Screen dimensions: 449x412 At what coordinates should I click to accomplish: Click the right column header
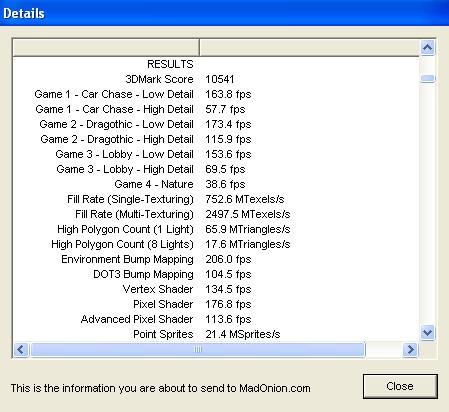tap(309, 48)
